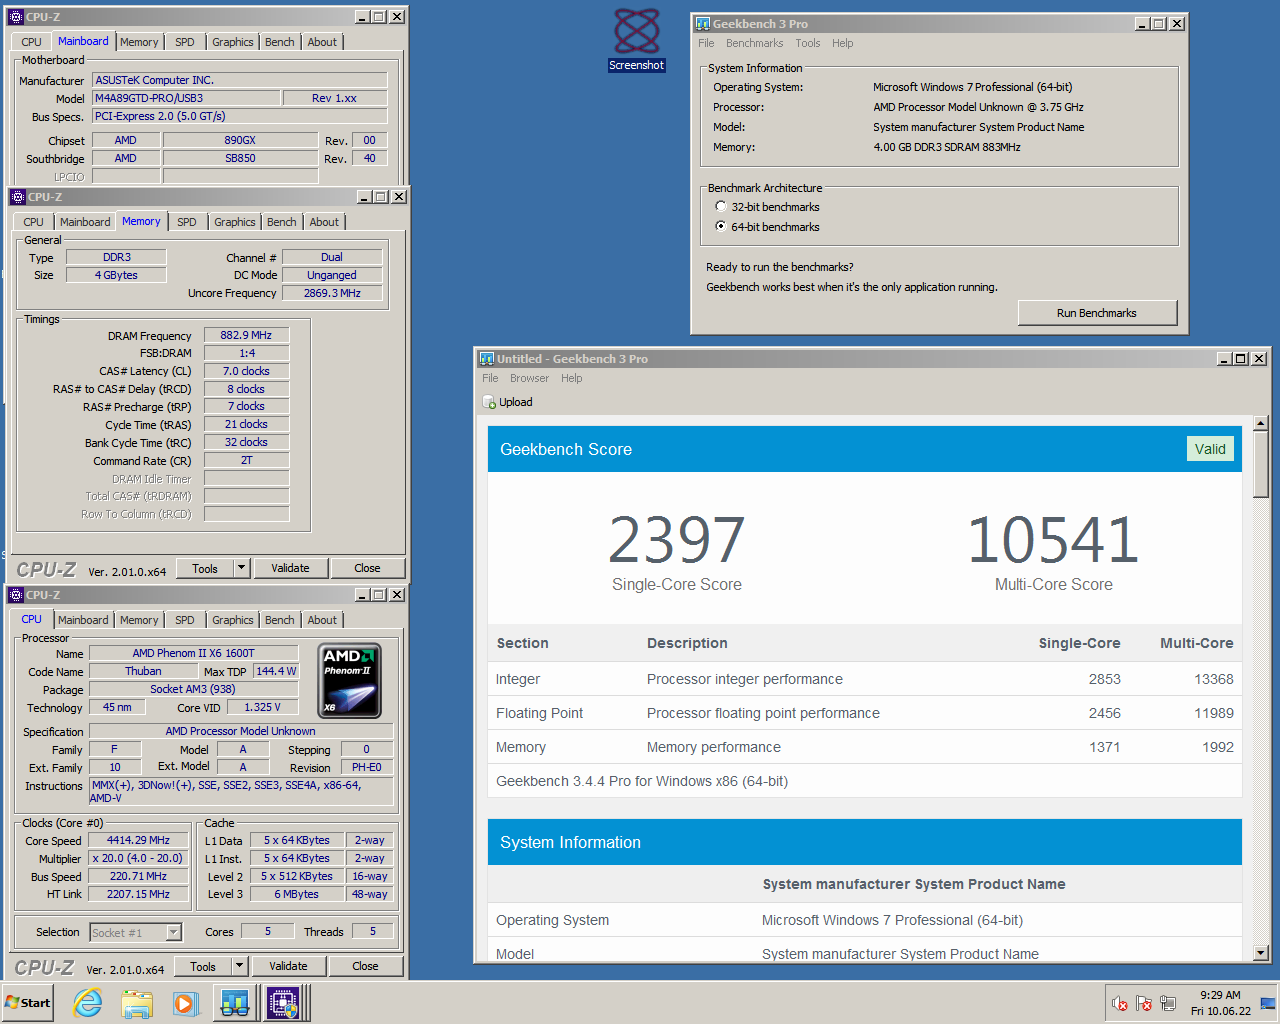Screen dimensions: 1280x1024
Task: Click the Southbridge model value SB850
Action: [x=240, y=158]
